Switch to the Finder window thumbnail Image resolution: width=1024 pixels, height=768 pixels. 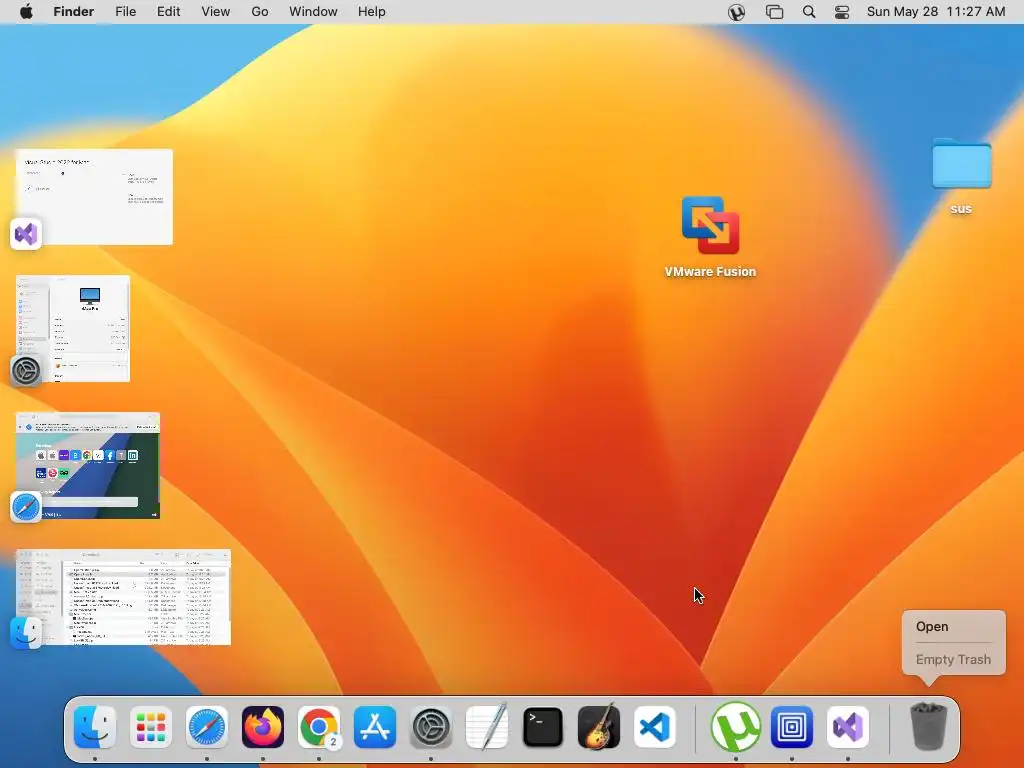[x=123, y=597]
